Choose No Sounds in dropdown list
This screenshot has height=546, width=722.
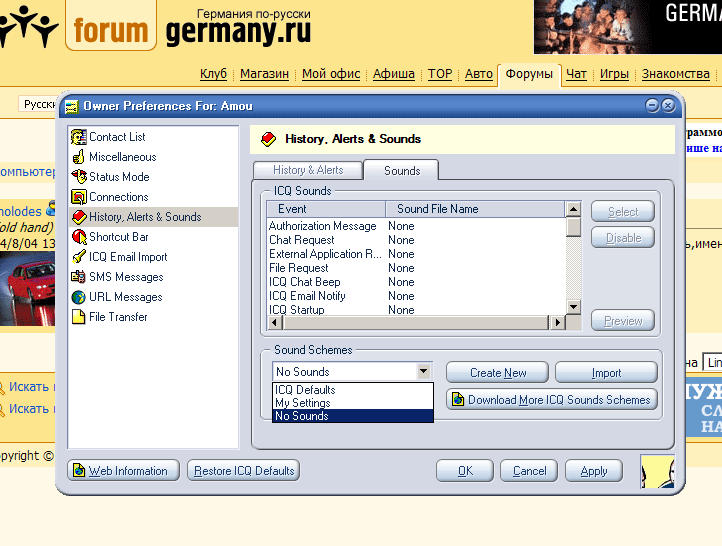pos(353,416)
